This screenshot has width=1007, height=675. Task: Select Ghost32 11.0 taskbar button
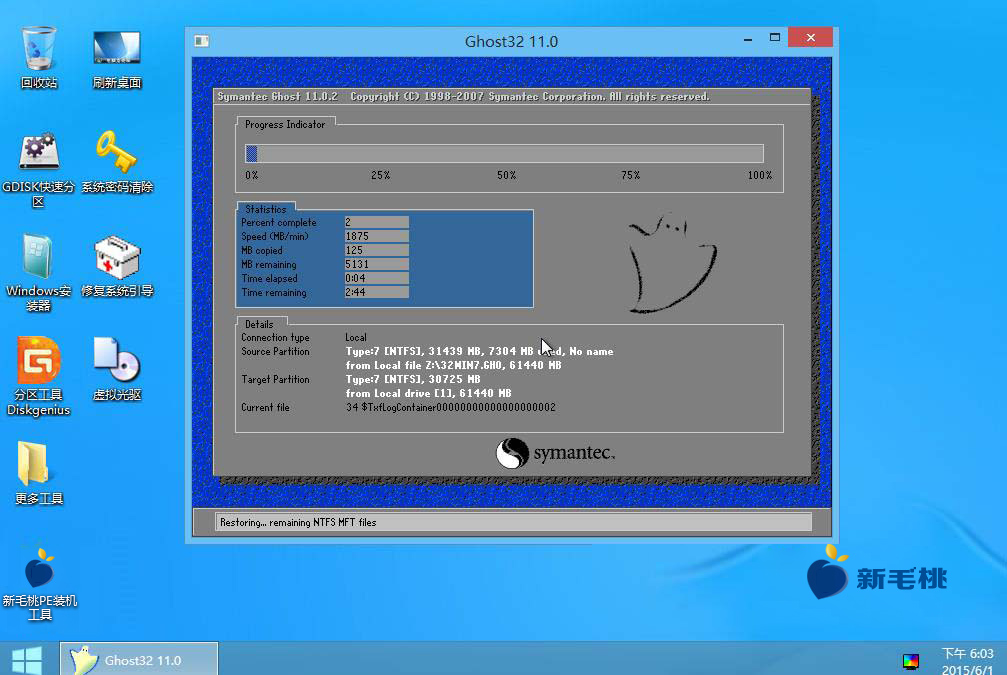click(x=139, y=658)
